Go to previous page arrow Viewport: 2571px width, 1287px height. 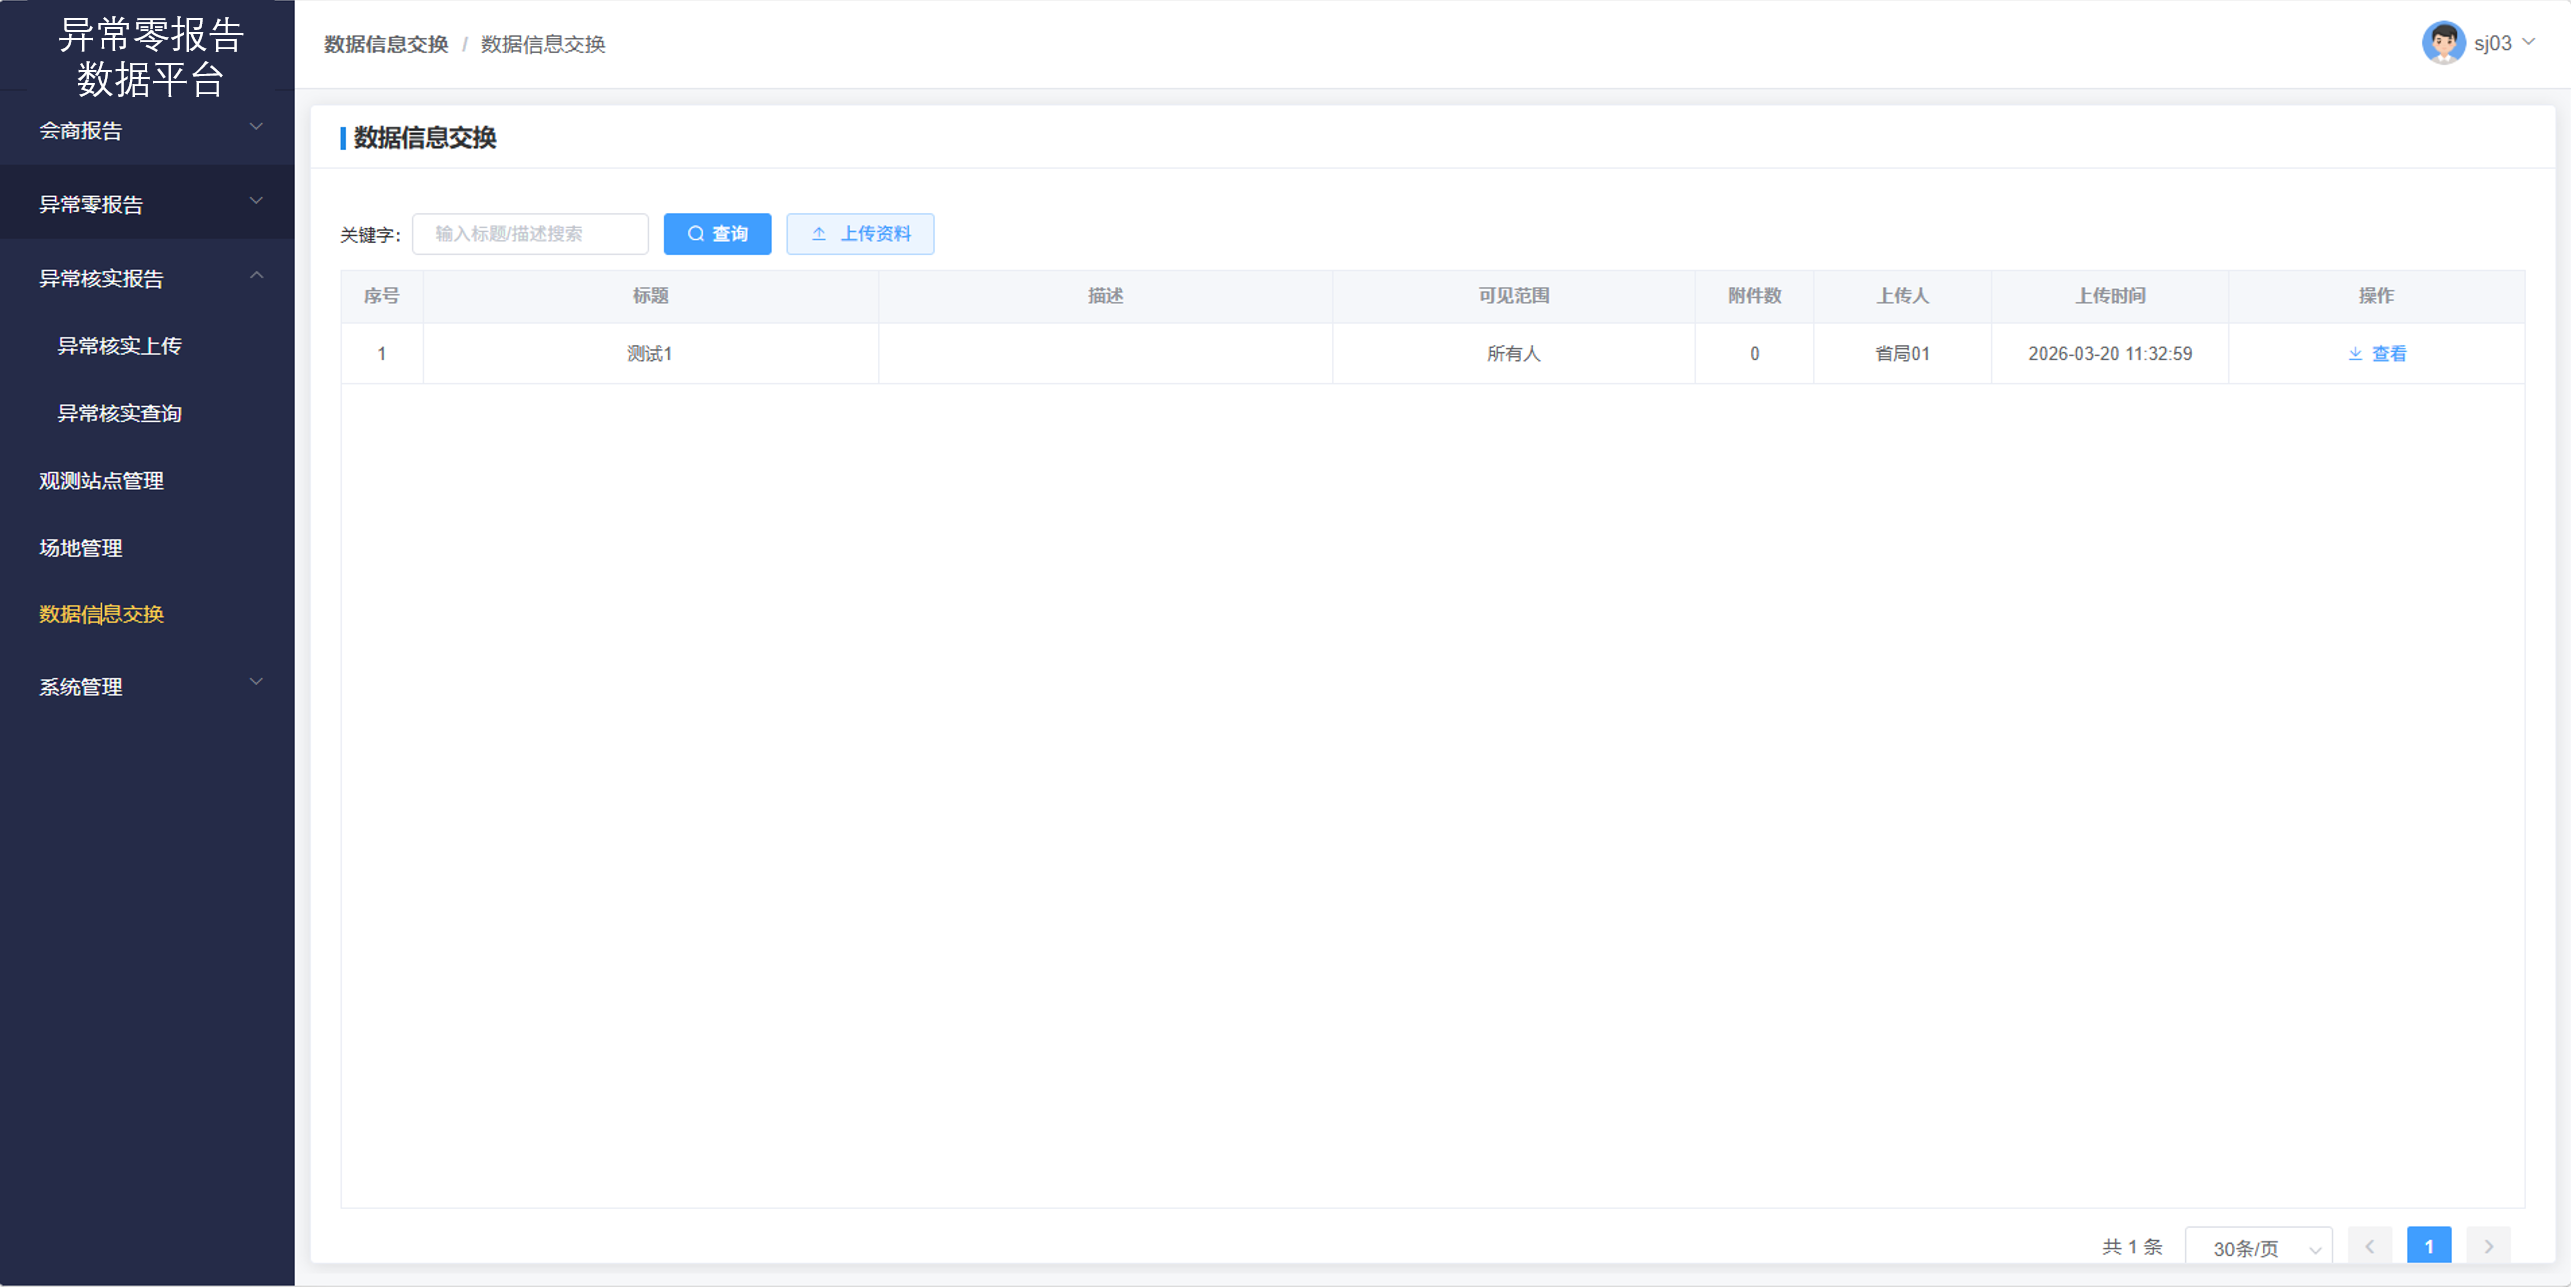(x=2369, y=1246)
